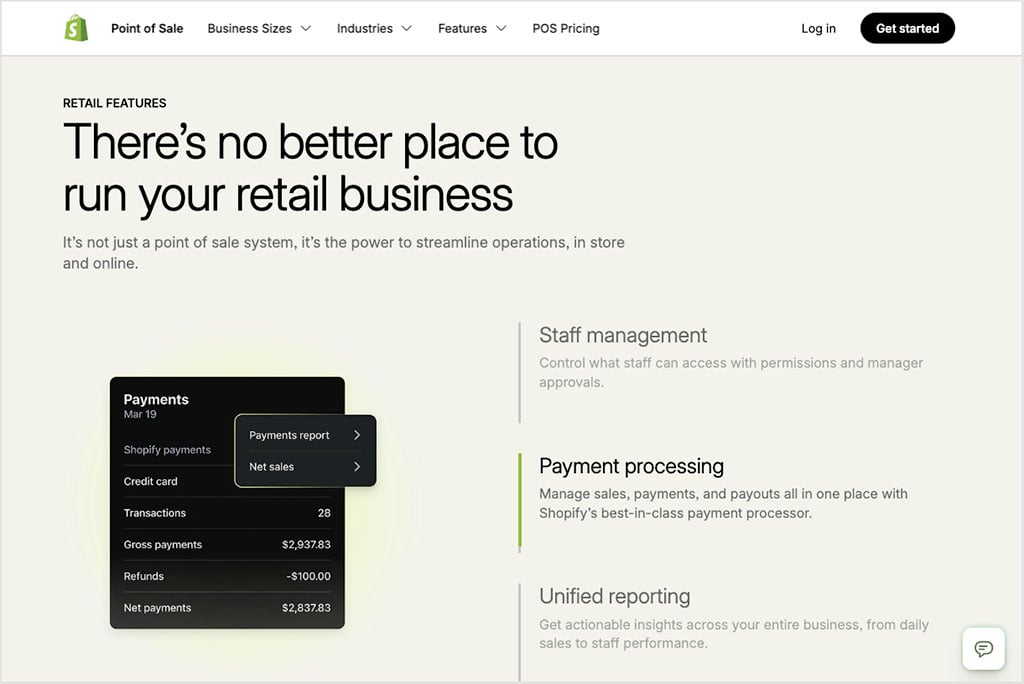Screen dimensions: 1024x684
Task: Click the Payments report chevron arrow
Action: (x=357, y=435)
